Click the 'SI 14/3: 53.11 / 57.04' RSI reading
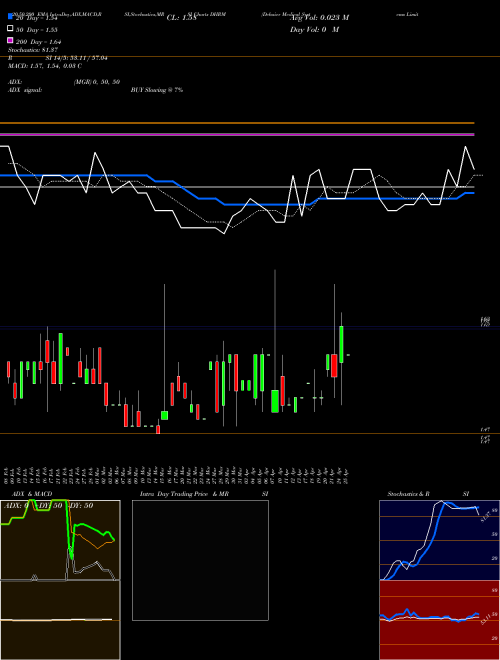Image resolution: width=500 pixels, height=660 pixels. pyautogui.click(x=77, y=58)
